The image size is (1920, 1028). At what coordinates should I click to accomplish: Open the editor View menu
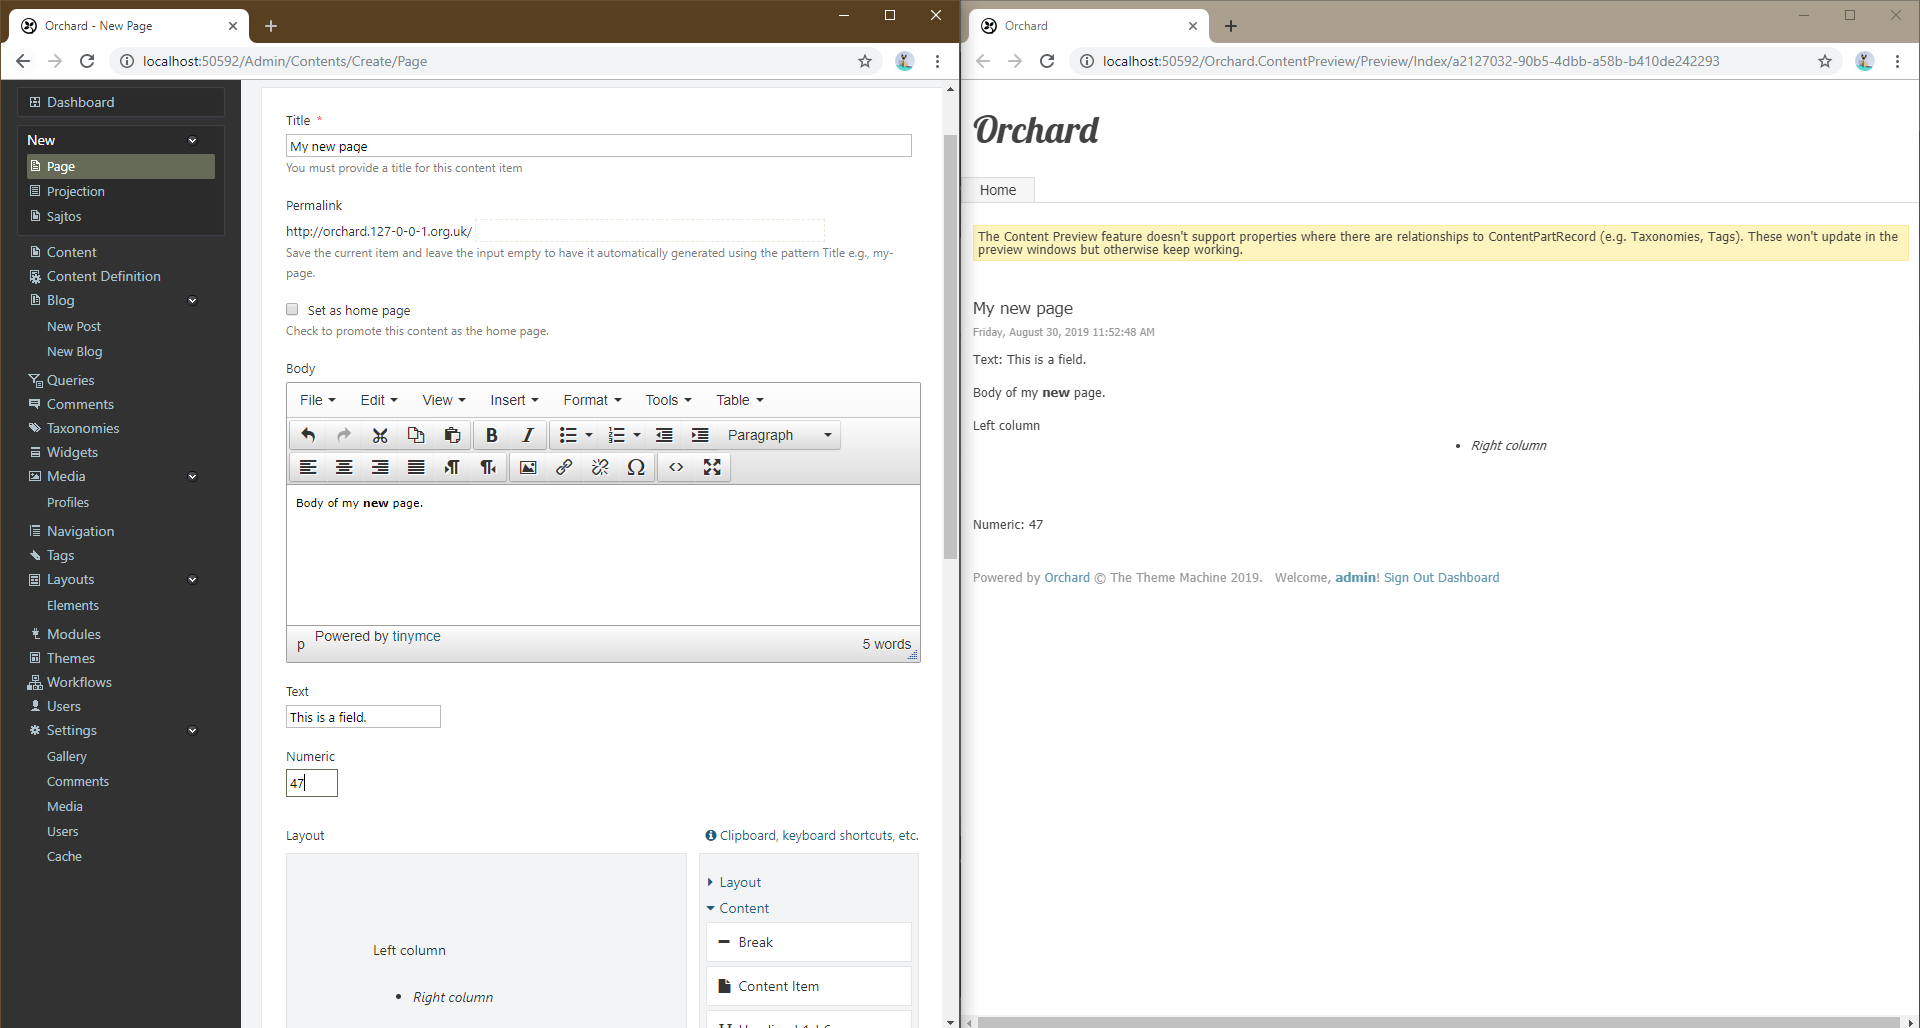click(x=444, y=400)
